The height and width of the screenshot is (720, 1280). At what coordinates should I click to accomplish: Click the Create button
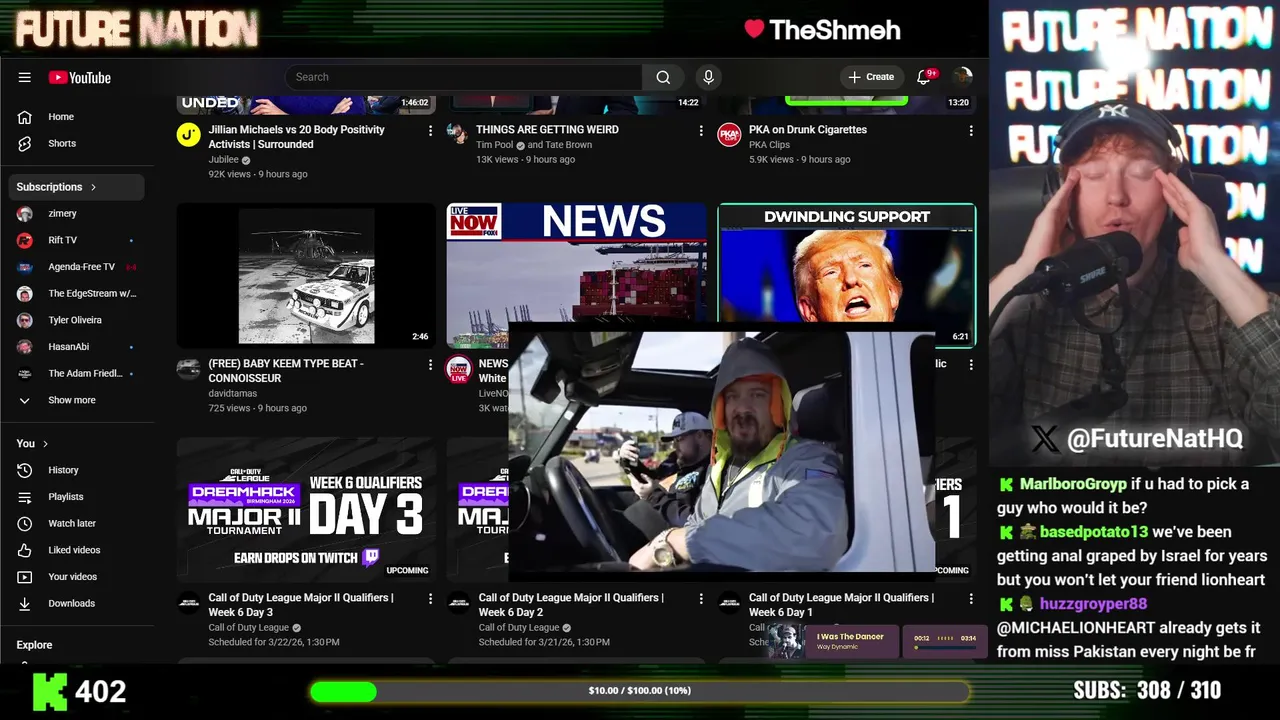coord(871,77)
